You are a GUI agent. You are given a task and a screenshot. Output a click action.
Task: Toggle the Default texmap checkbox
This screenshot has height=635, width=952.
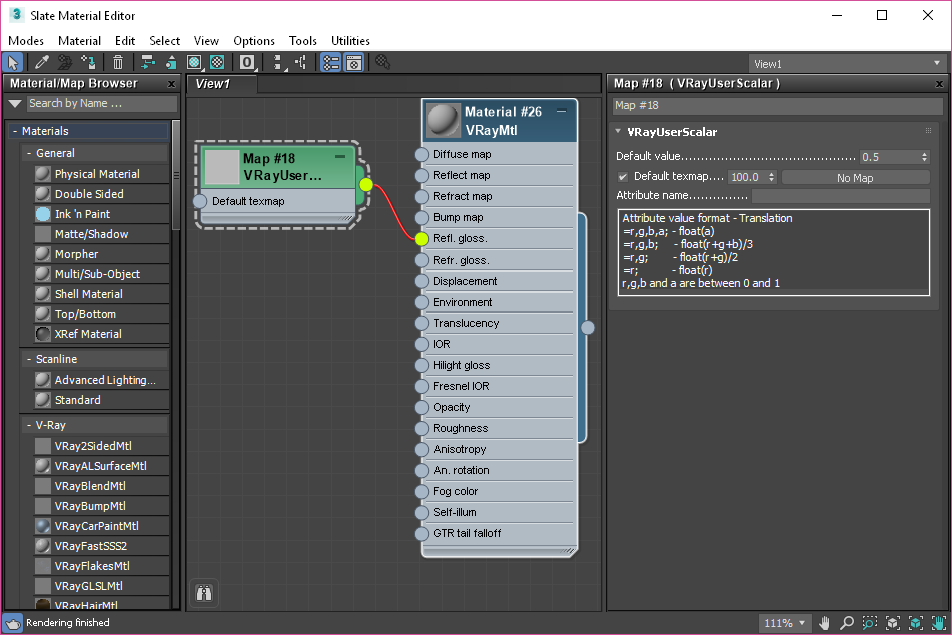tap(623, 177)
